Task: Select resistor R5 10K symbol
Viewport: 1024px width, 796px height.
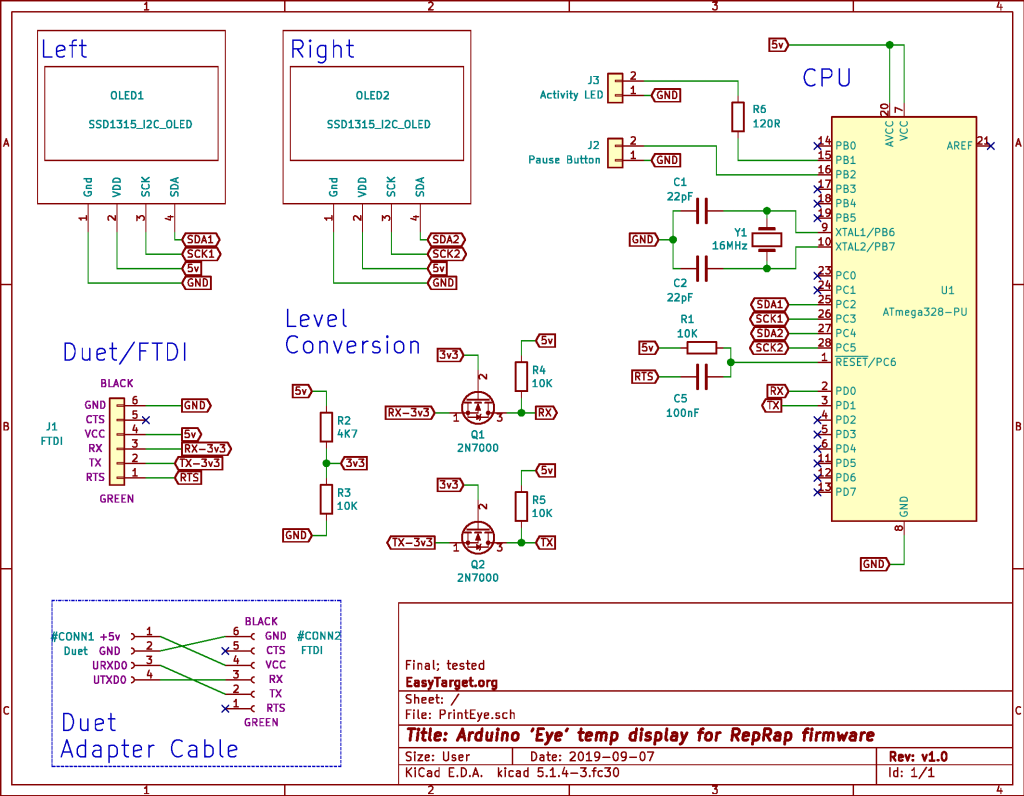Action: [x=521, y=506]
